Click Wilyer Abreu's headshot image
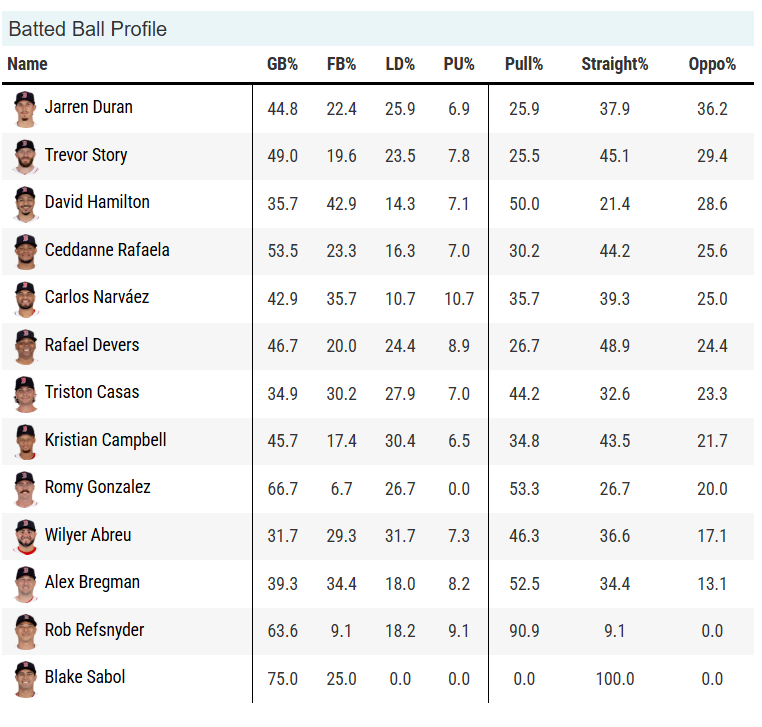Screen dimensions: 762x727 pyautogui.click(x=25, y=536)
